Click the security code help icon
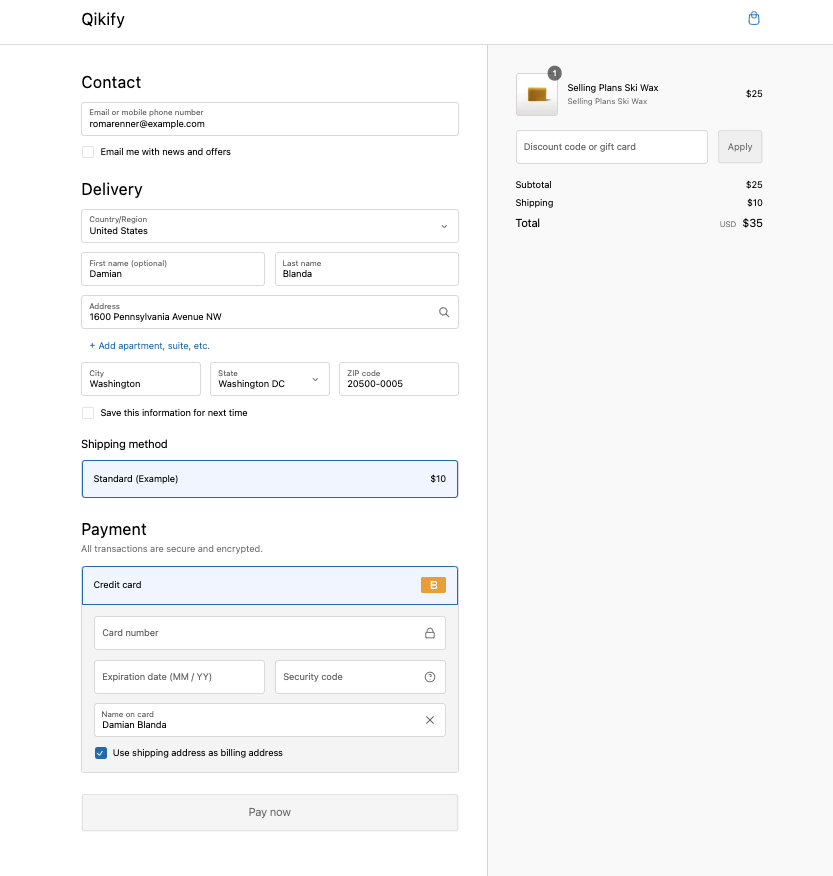This screenshot has height=876, width=833. click(x=430, y=677)
